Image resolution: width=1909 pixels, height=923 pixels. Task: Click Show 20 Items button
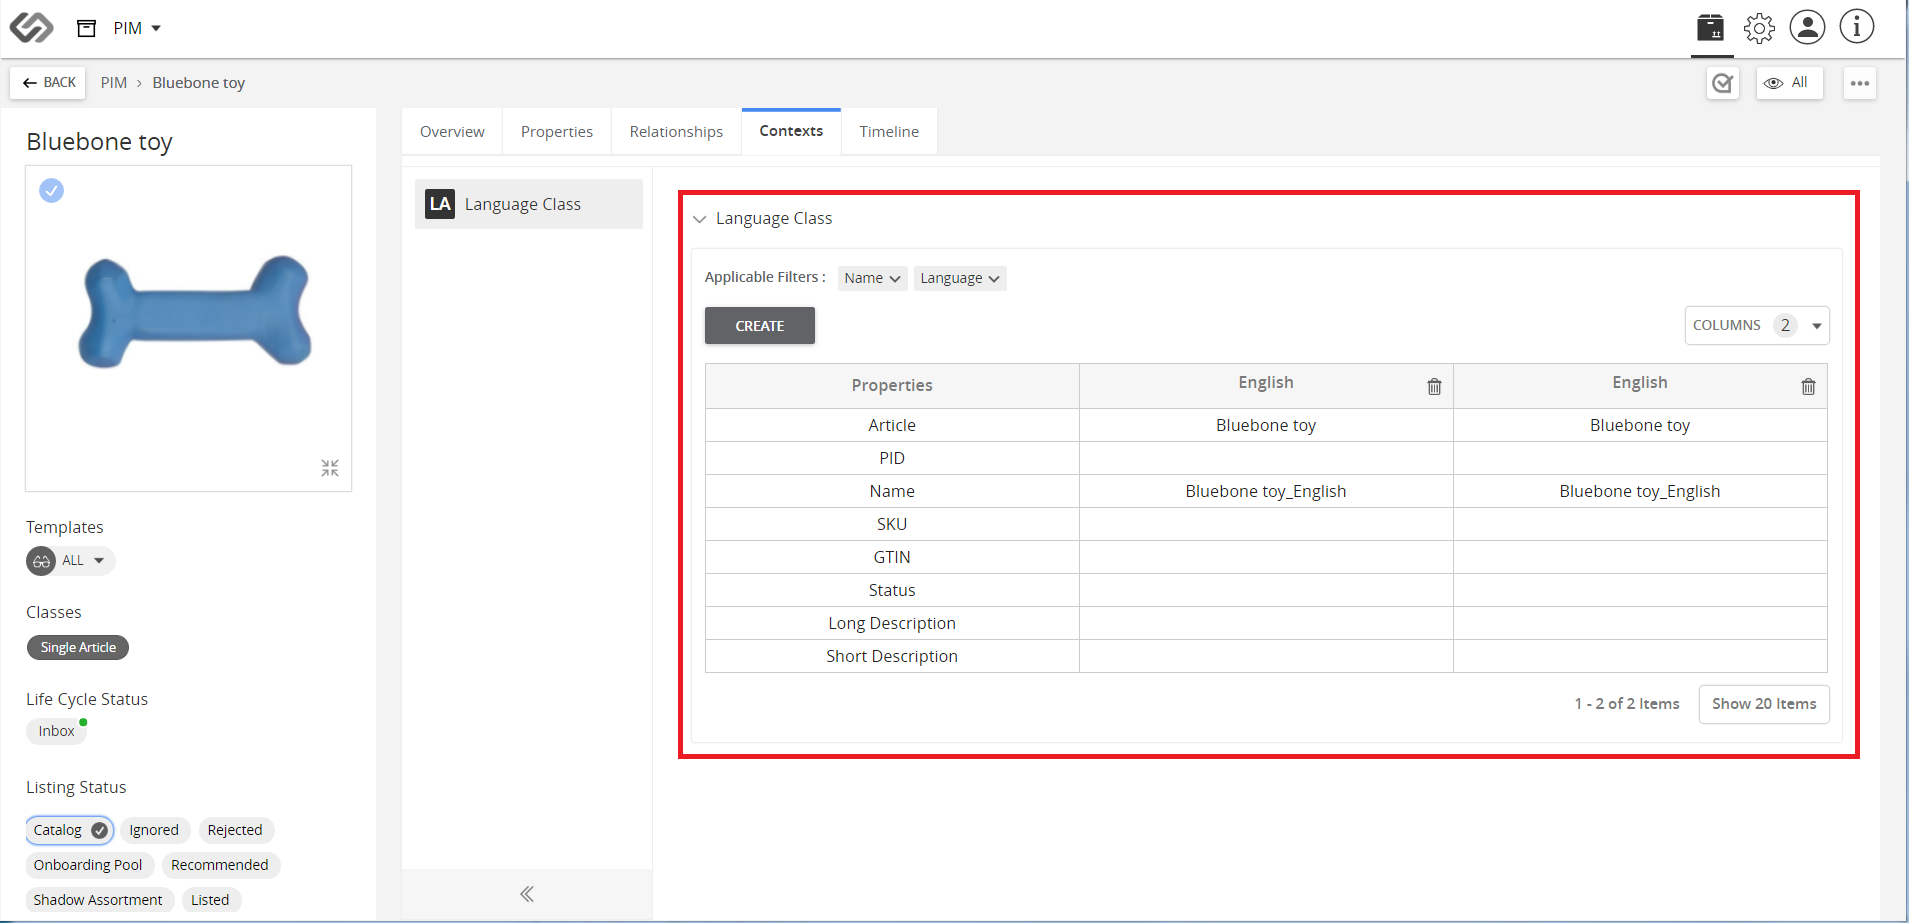1764,704
